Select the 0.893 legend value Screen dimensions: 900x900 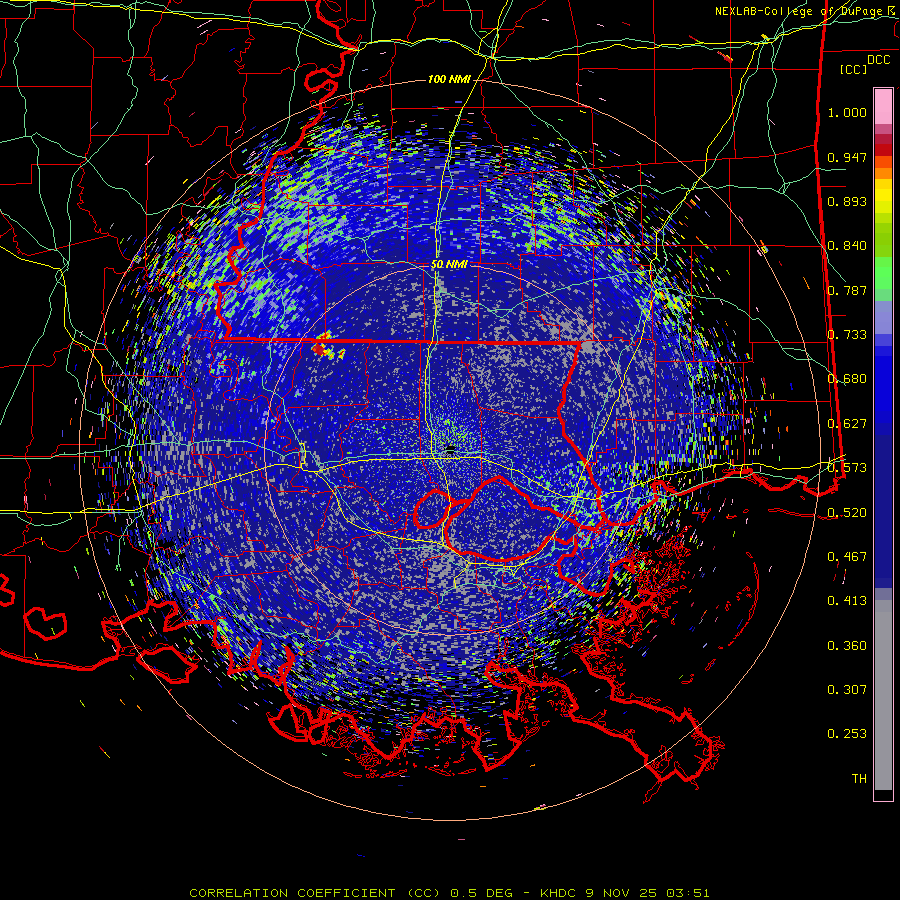click(x=847, y=201)
